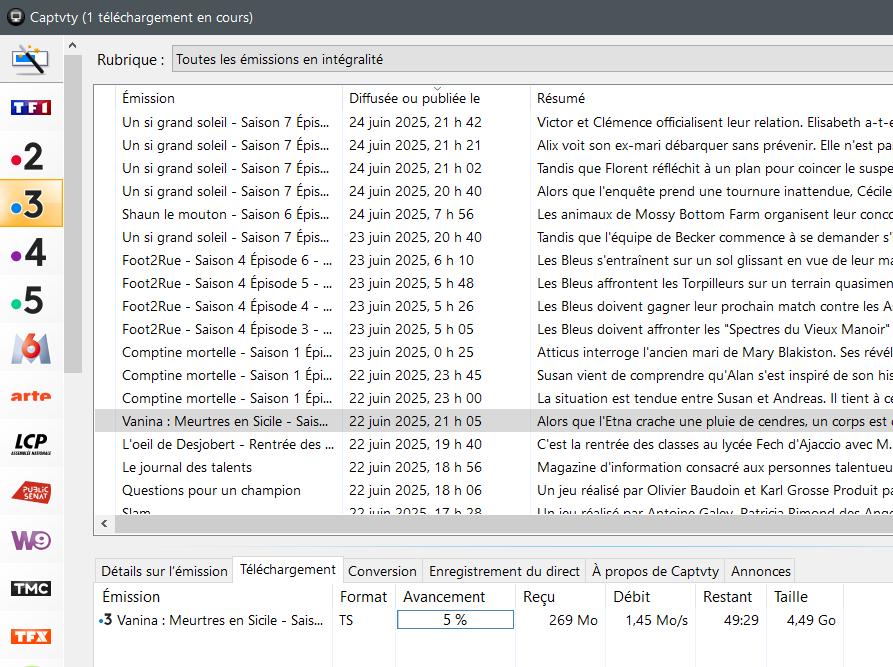The image size is (893, 667).
Task: Select the TF1 channel icon
Action: pyautogui.click(x=30, y=107)
